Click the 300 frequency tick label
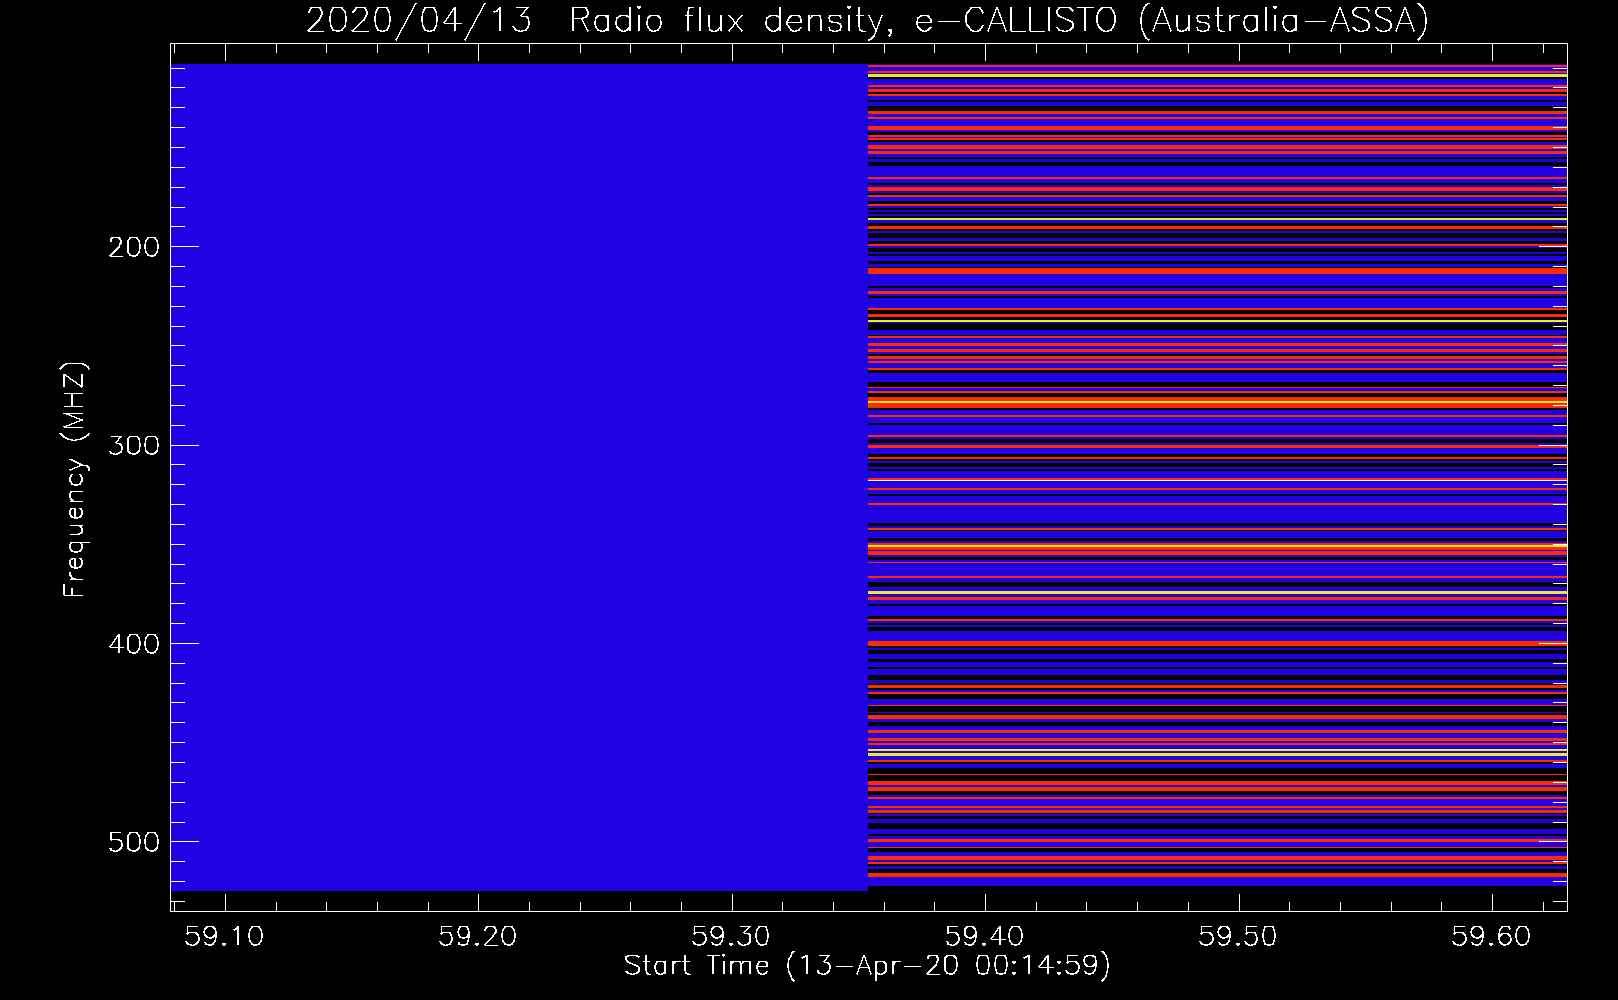 (x=133, y=445)
